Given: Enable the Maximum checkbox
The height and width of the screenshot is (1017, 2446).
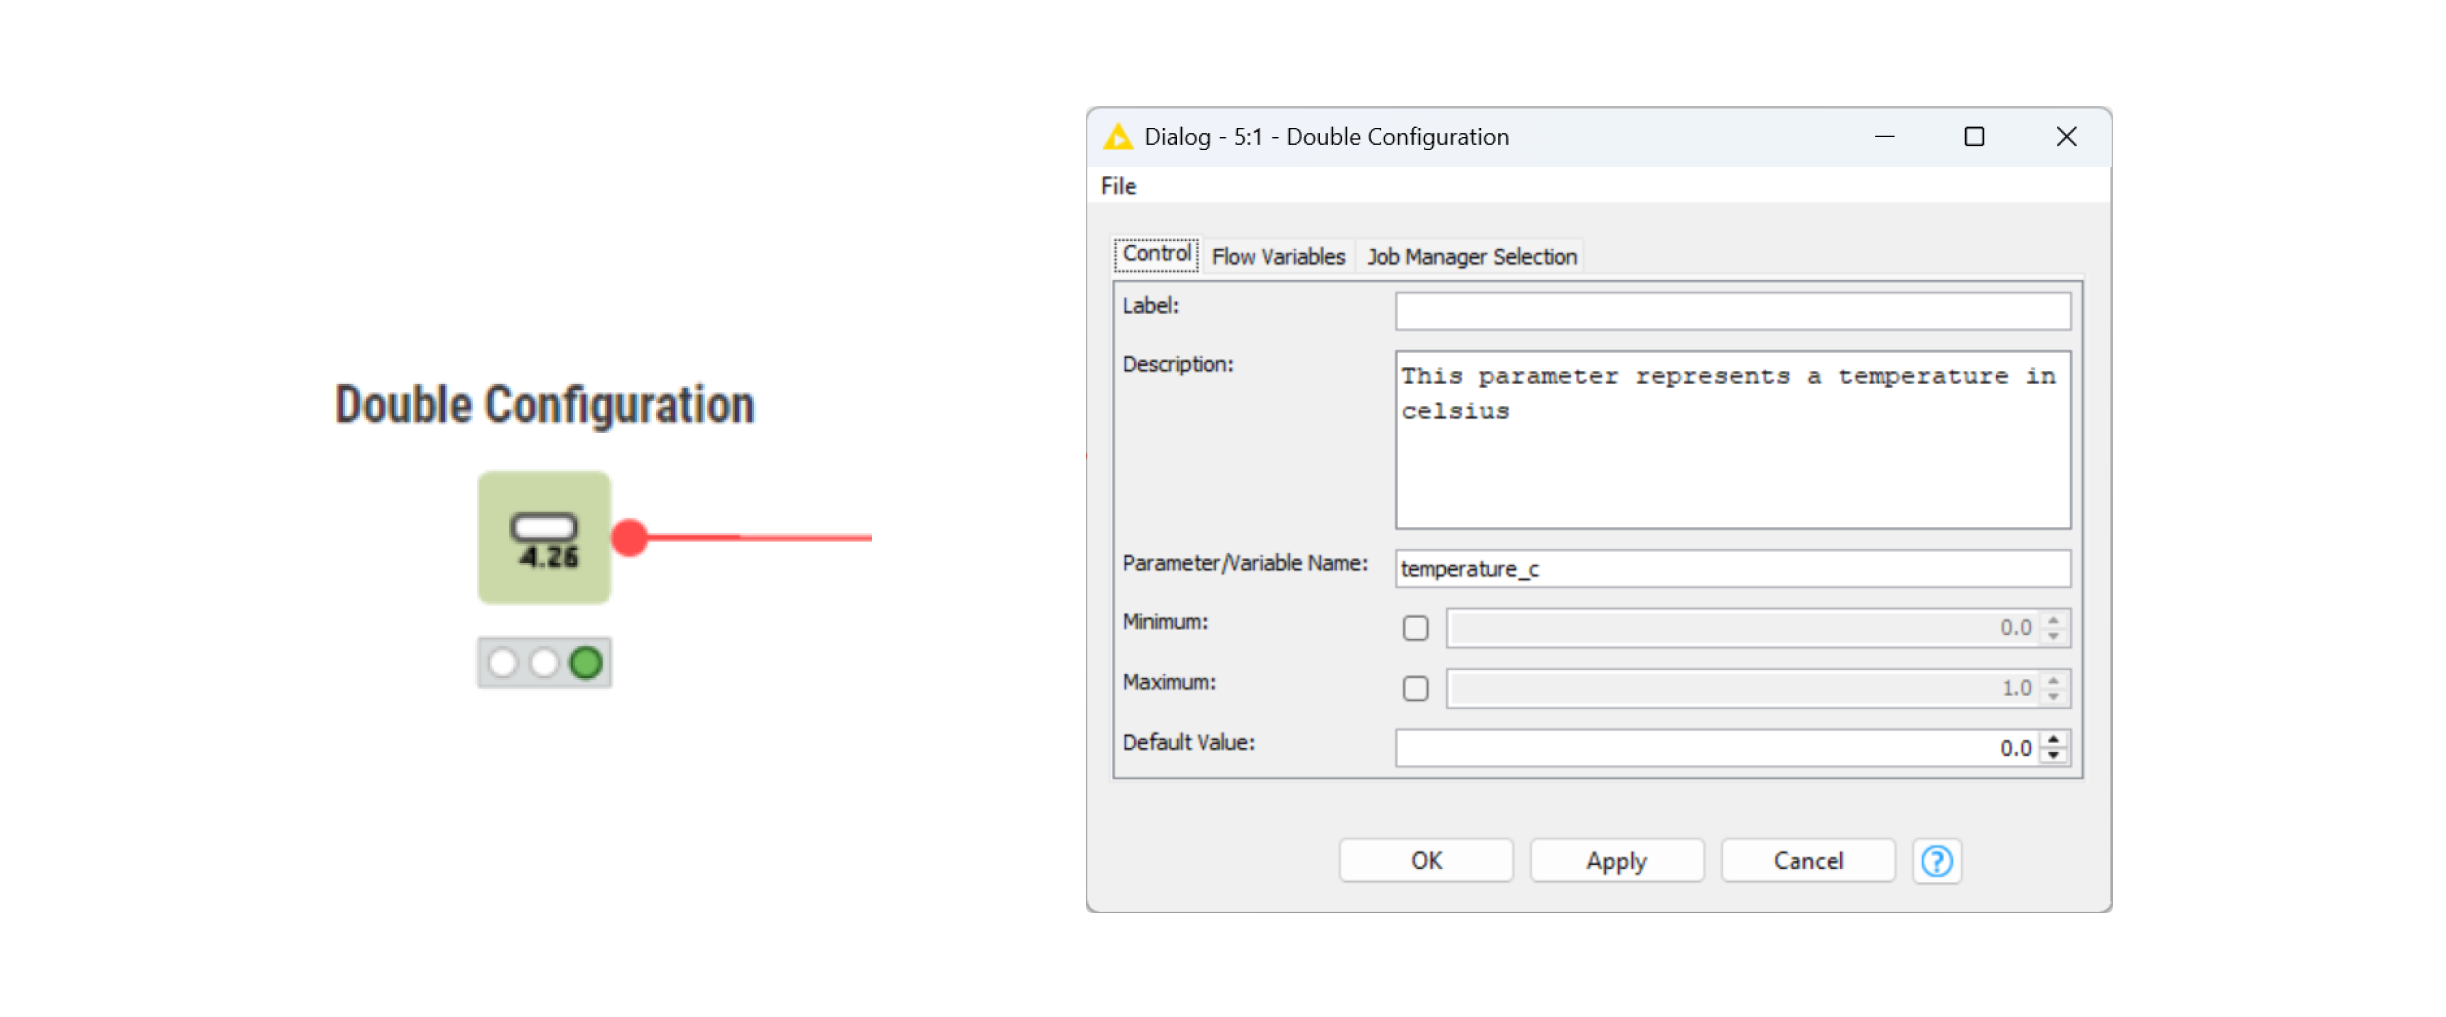Looking at the screenshot, I should (1415, 688).
